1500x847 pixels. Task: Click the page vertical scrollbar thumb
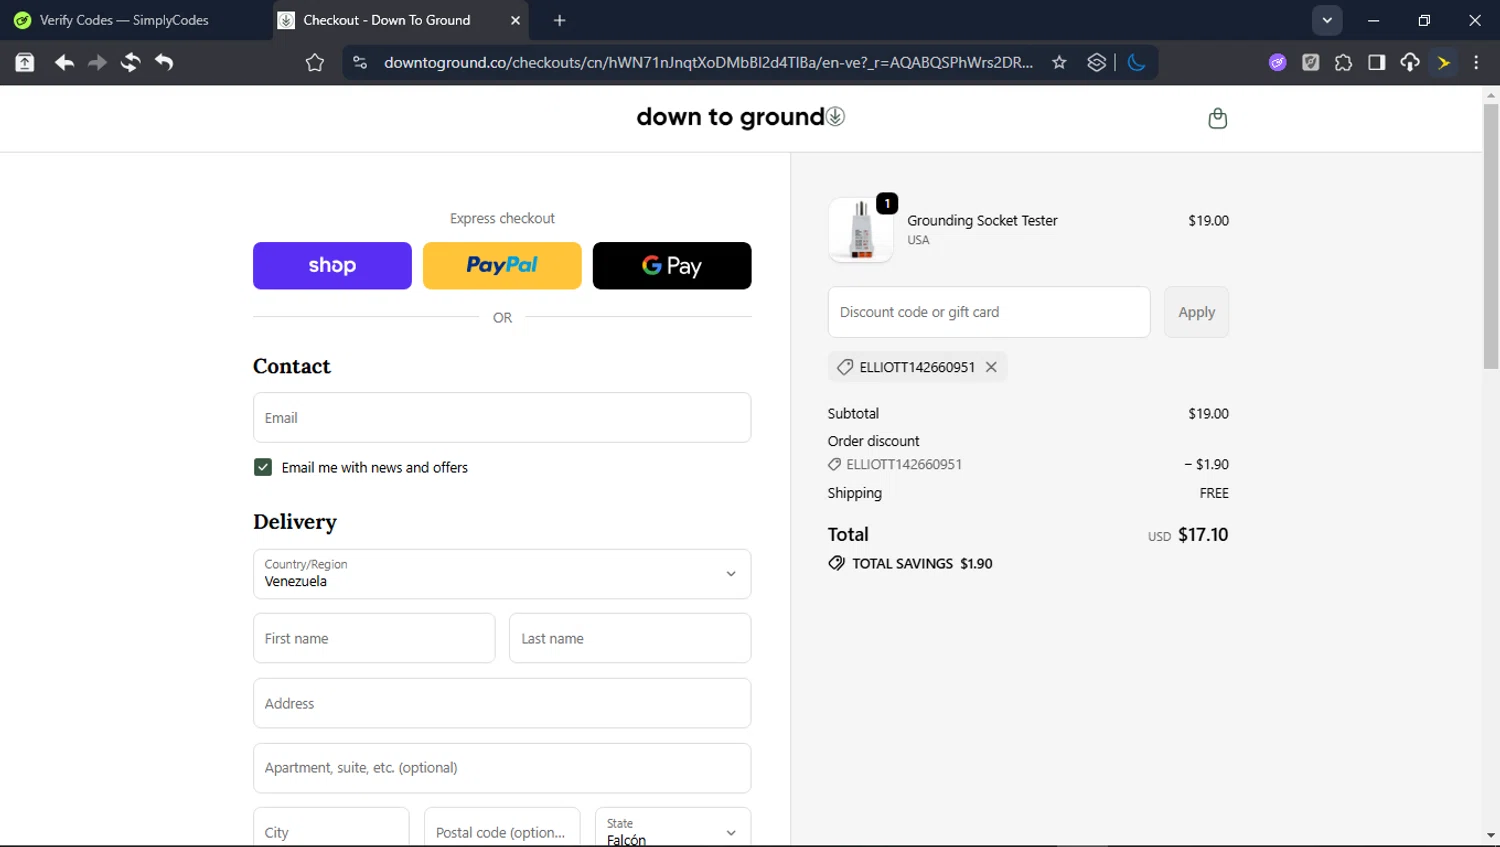coord(1490,236)
